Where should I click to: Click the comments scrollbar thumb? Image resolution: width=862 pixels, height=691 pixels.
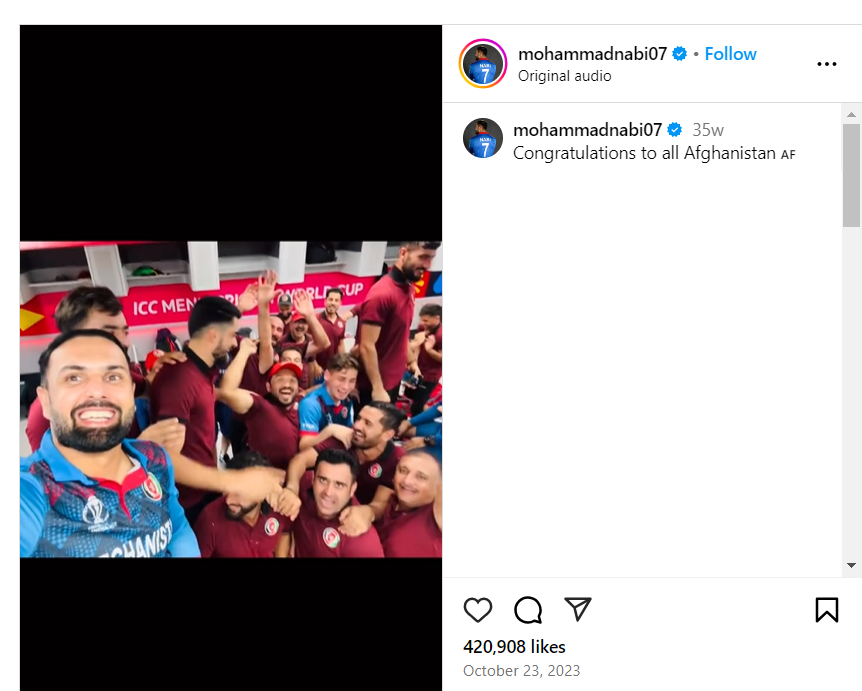(851, 175)
